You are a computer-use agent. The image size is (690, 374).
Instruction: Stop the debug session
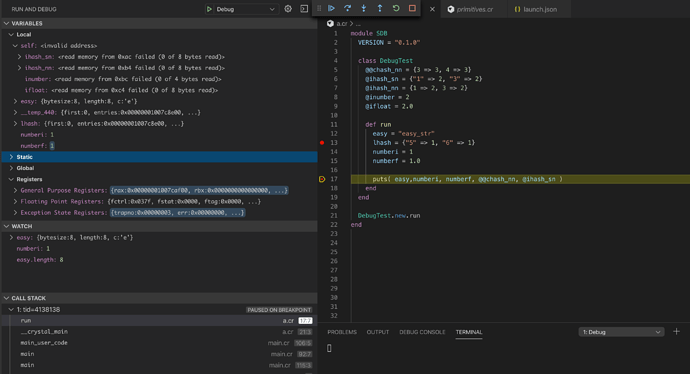click(x=412, y=8)
